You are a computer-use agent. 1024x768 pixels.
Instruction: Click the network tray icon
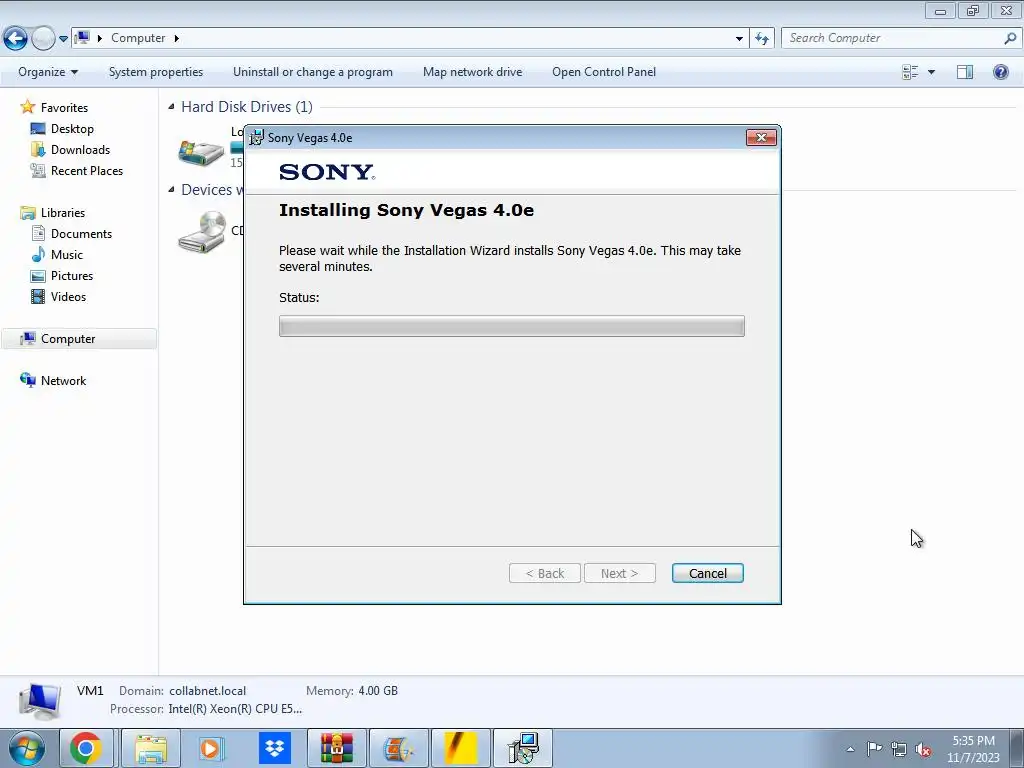[899, 749]
